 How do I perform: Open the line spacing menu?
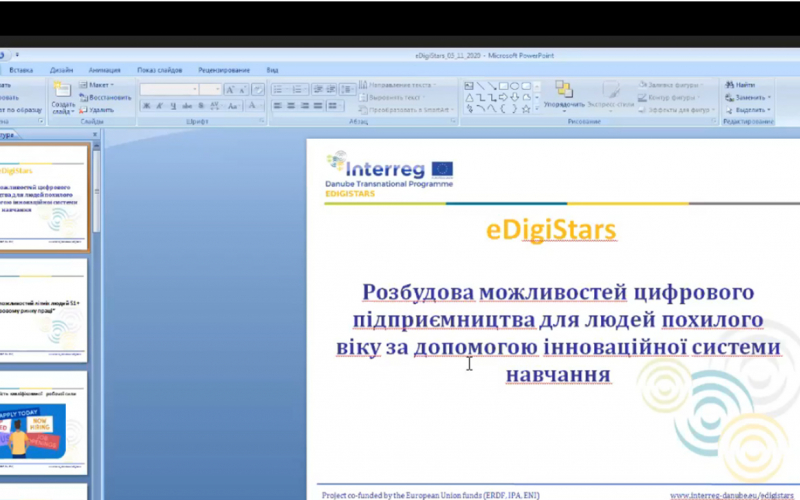(x=347, y=89)
